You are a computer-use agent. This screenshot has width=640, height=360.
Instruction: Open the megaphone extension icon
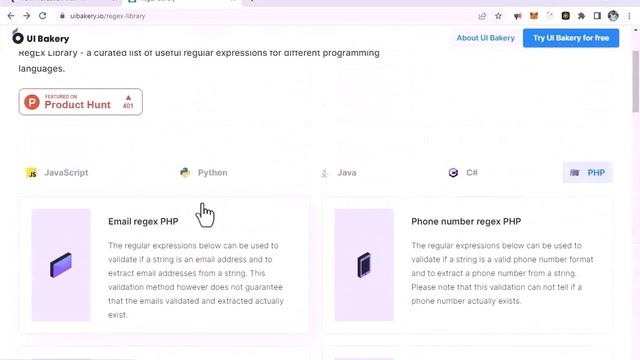518,16
